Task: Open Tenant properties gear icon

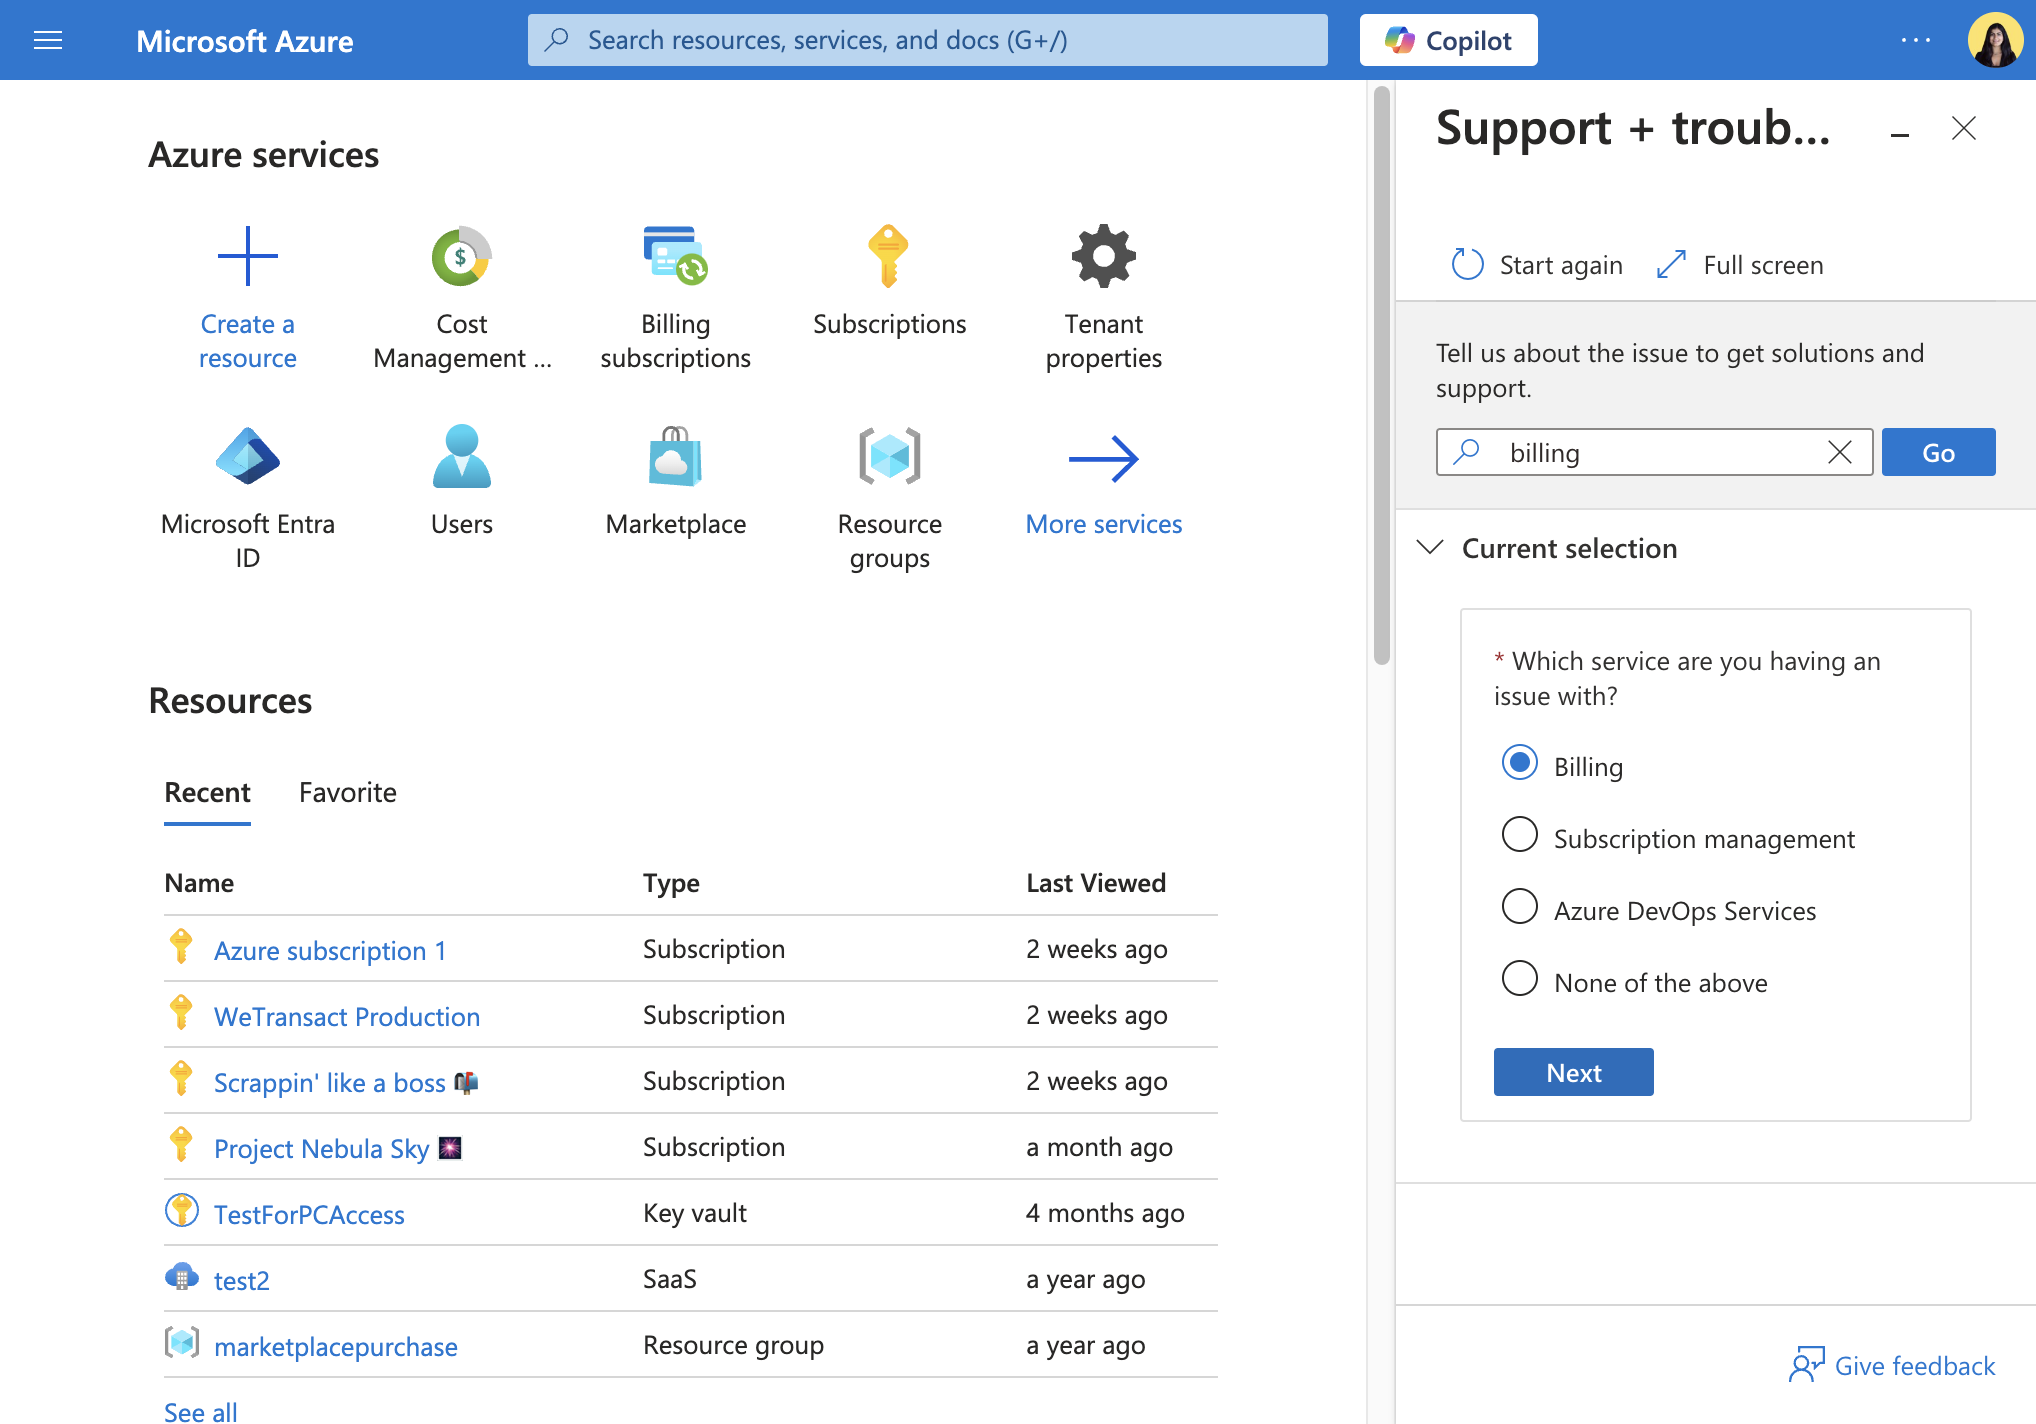Action: point(1104,256)
